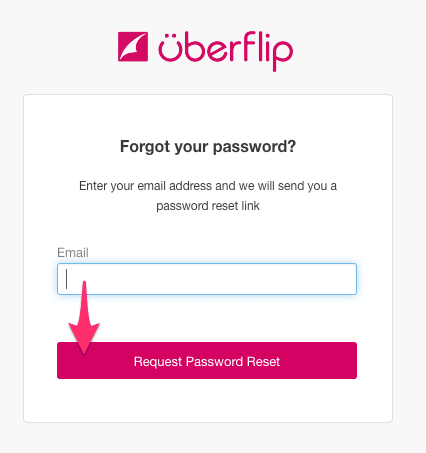Click the 'Enter your email address' instruction line
426x453 pixels.
pyautogui.click(x=208, y=186)
